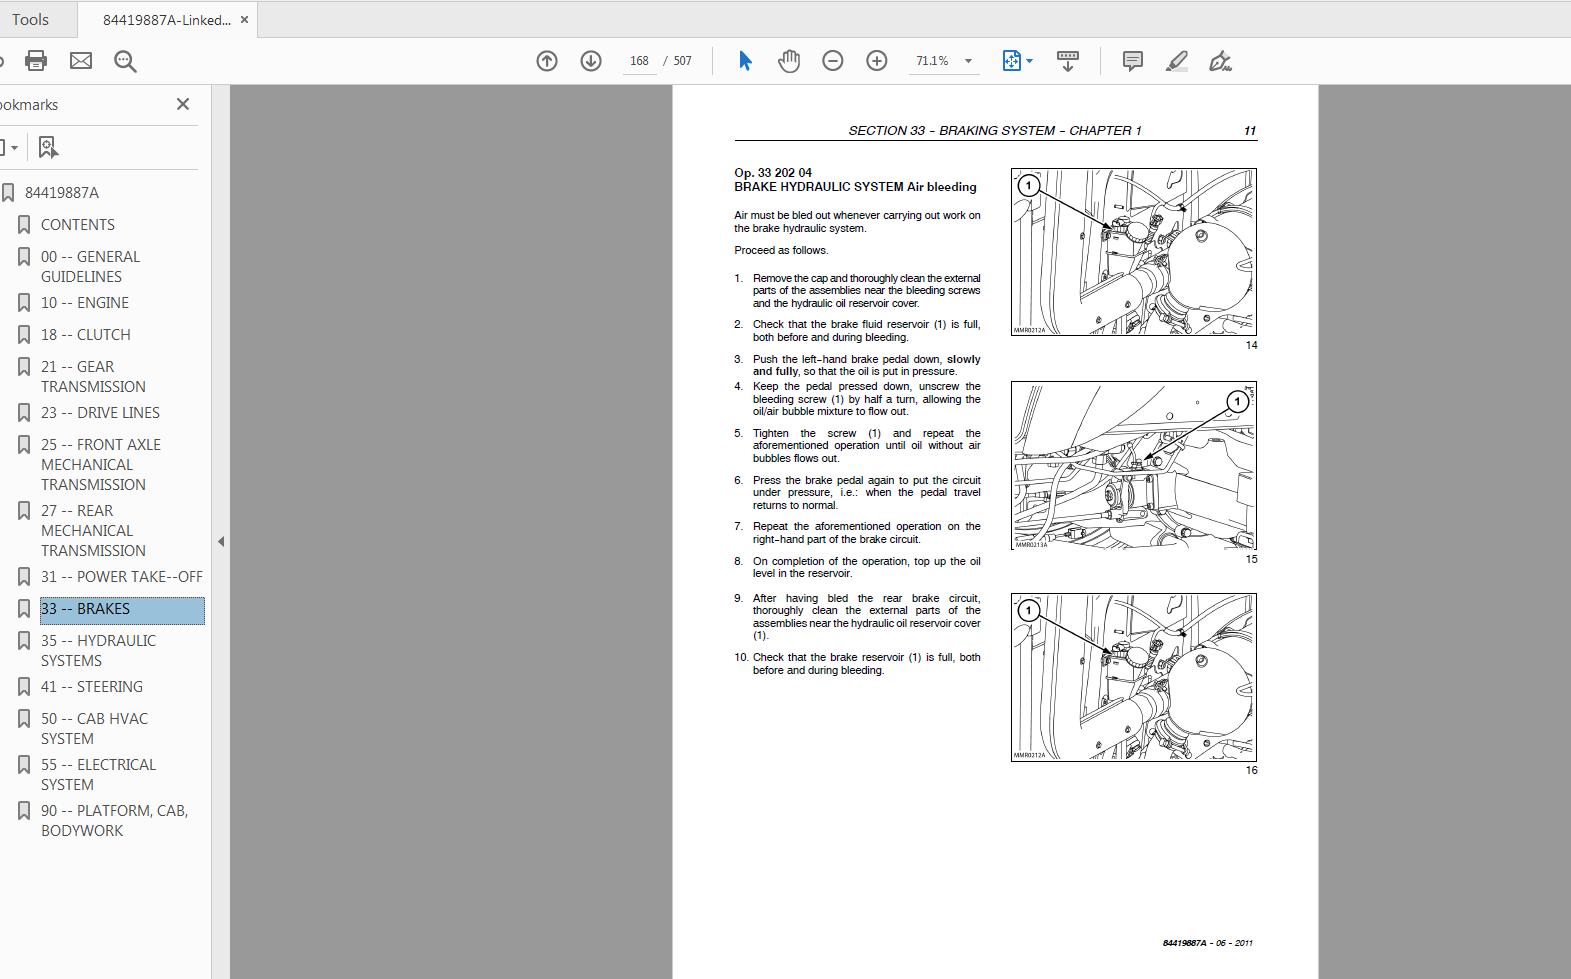Viewport: 1571px width, 979px height.
Task: Click the 'Op. 33 202 04' operation code
Action: pyautogui.click(x=773, y=173)
